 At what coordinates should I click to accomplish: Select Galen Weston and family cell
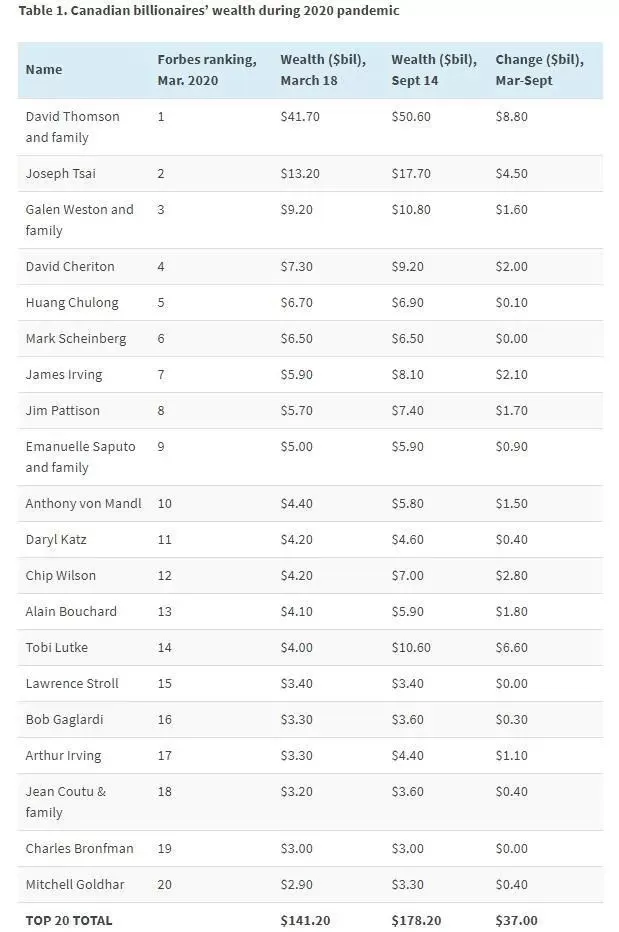point(79,219)
